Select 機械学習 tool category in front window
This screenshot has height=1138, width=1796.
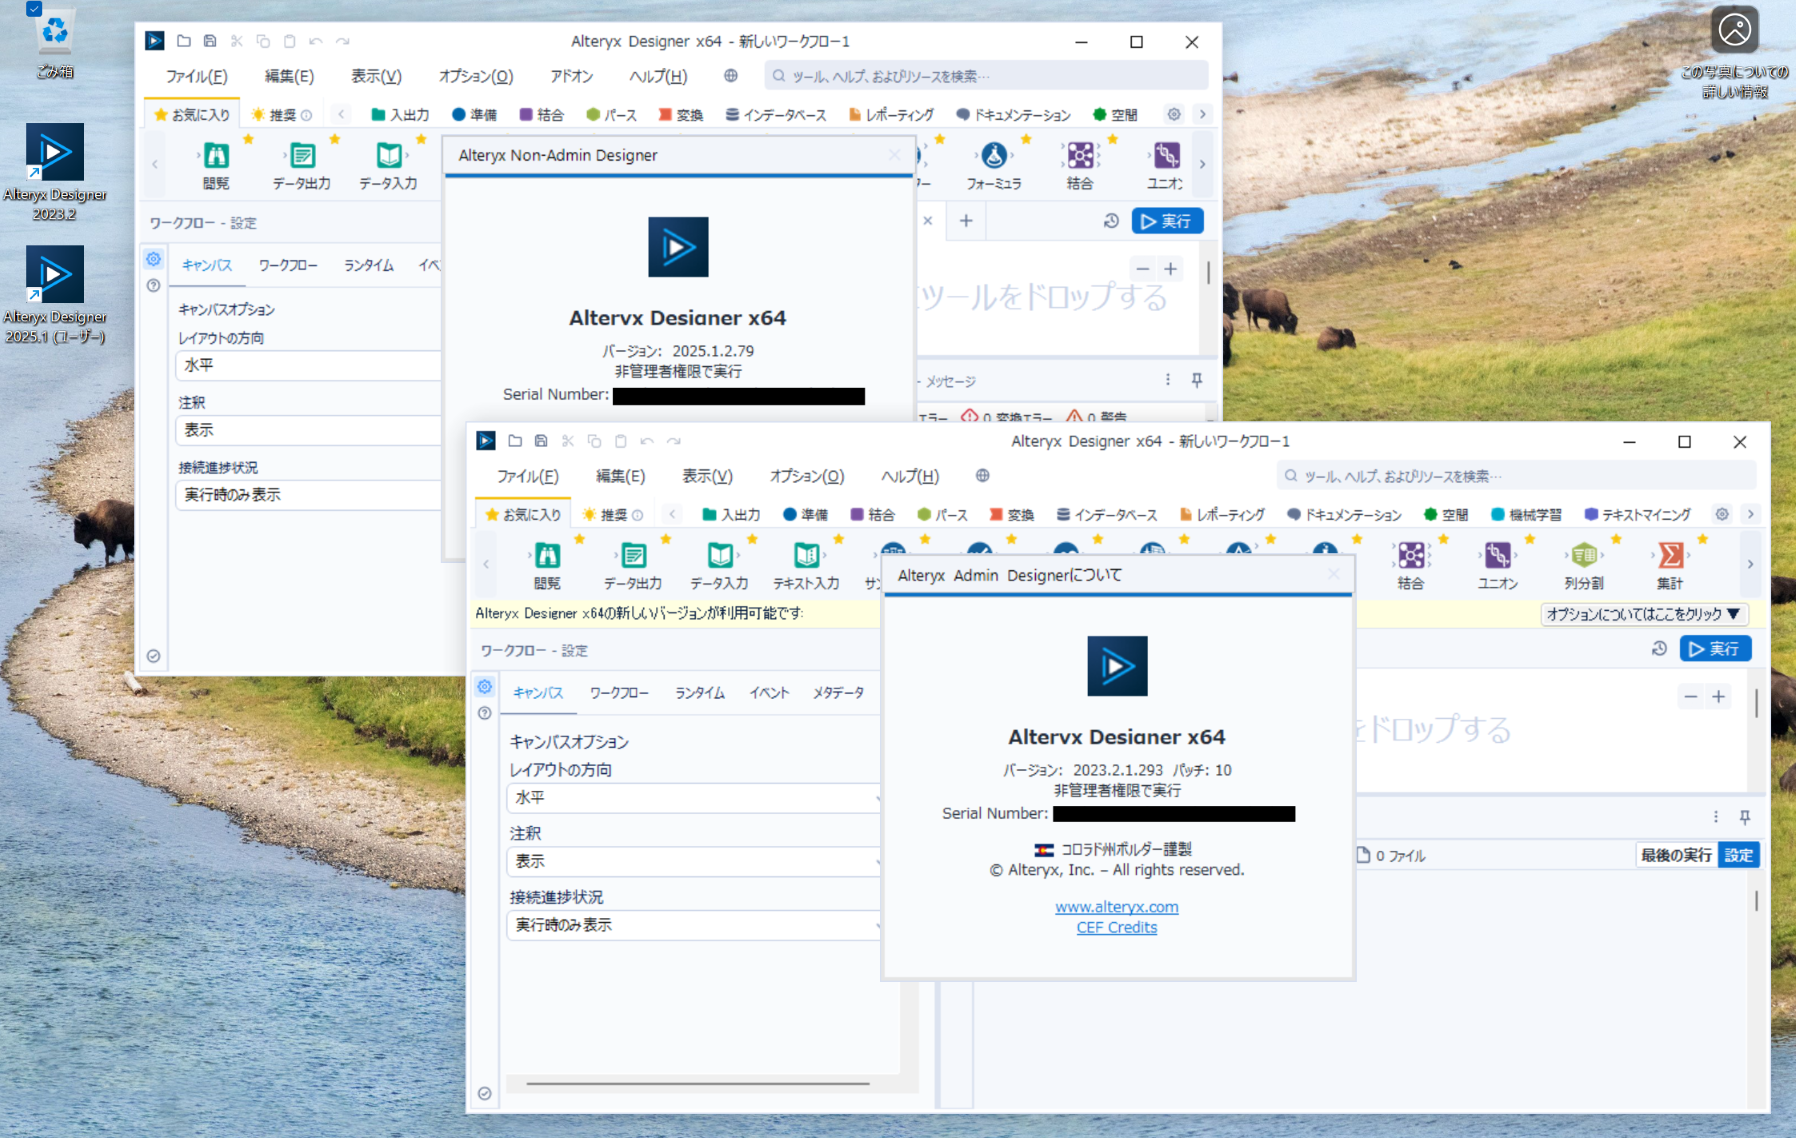1526,514
